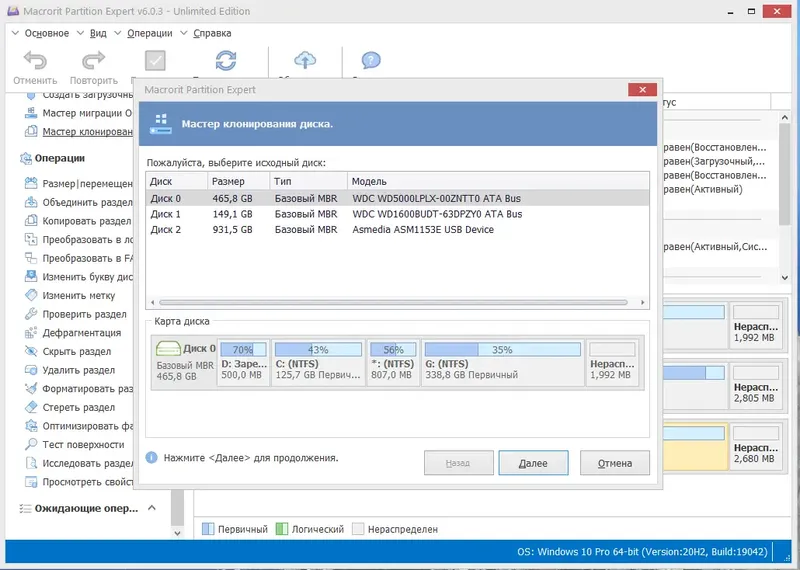
Task: Click the Размер column header
Action: 238,181
